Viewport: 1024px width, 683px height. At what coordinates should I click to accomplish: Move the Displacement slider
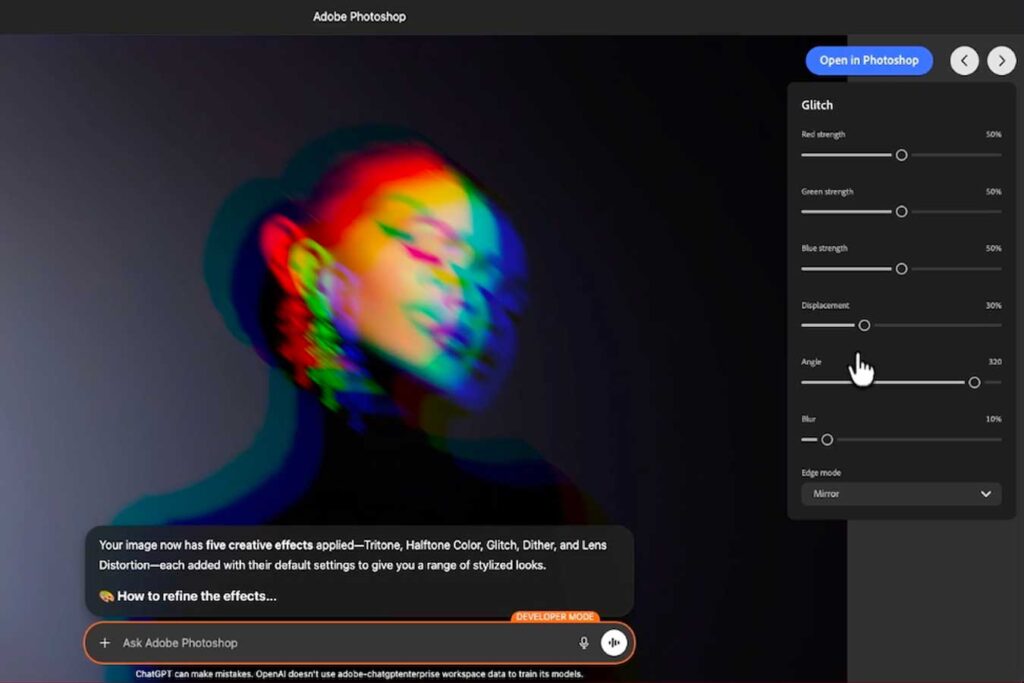click(x=865, y=326)
